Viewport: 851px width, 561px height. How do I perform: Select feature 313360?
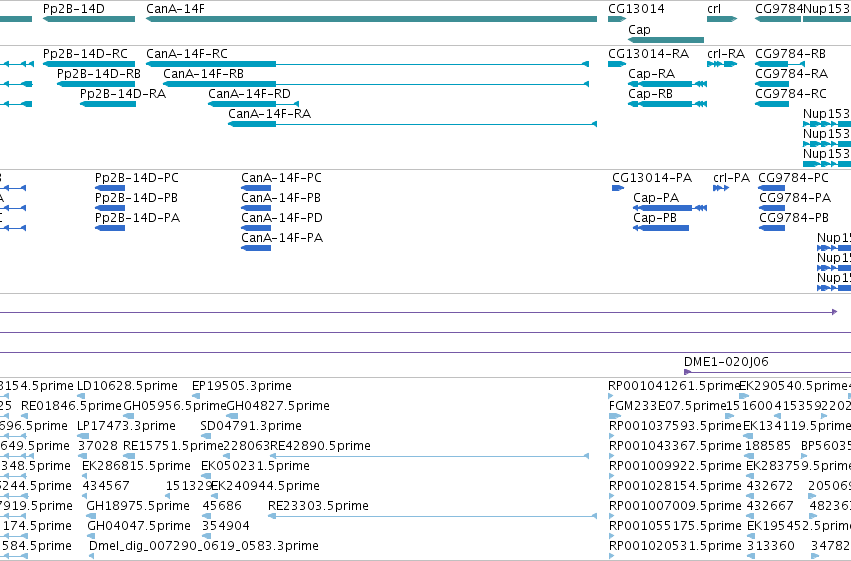pyautogui.click(x=751, y=556)
